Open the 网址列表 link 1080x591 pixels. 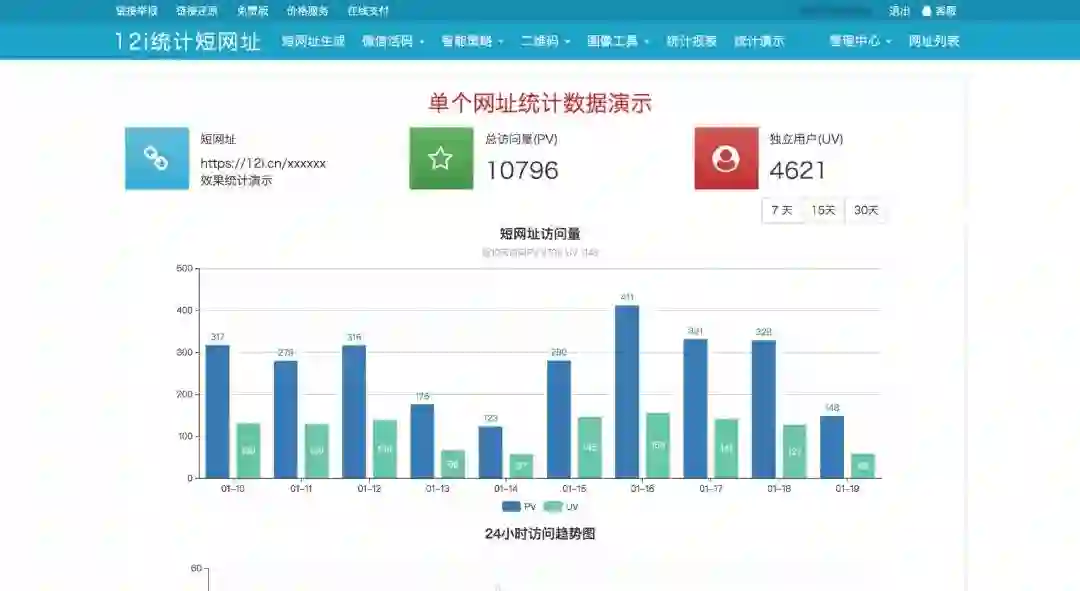(934, 41)
